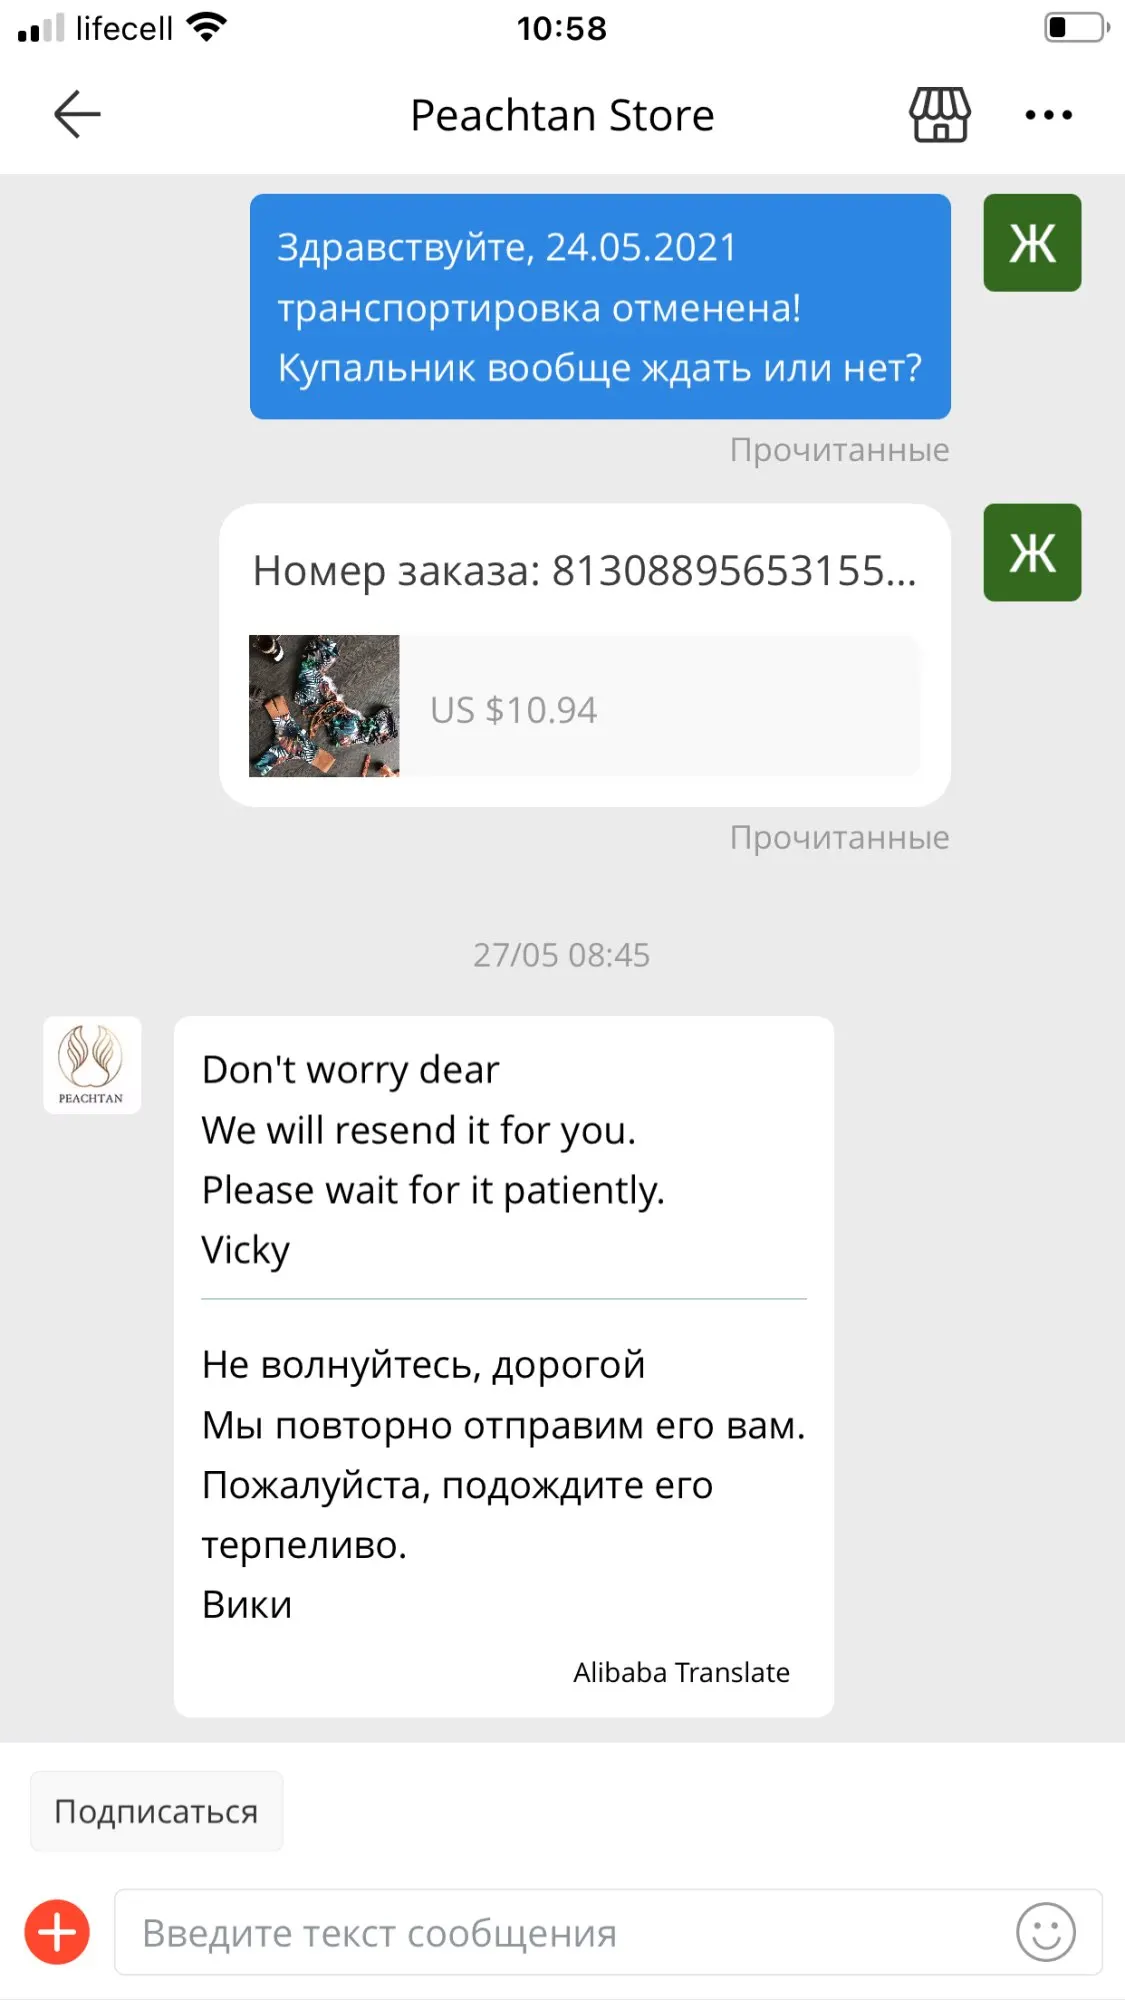Open the store page via shop icon
The width and height of the screenshot is (1125, 2000).
939,114
